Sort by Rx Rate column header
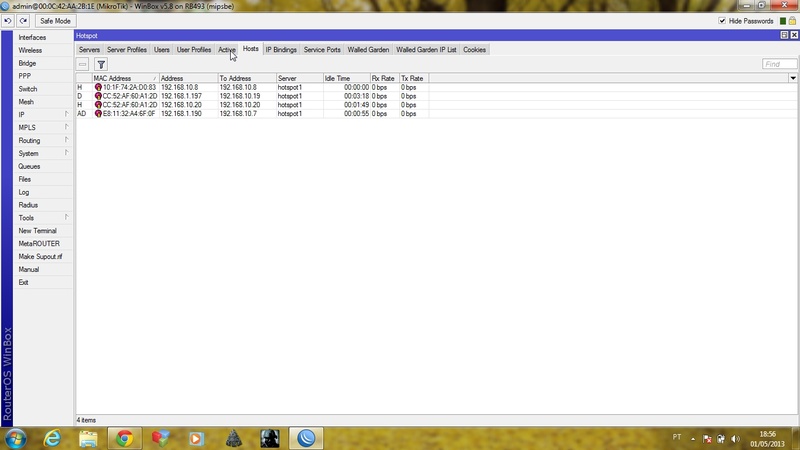Viewport: 800px width, 450px height. coord(385,78)
